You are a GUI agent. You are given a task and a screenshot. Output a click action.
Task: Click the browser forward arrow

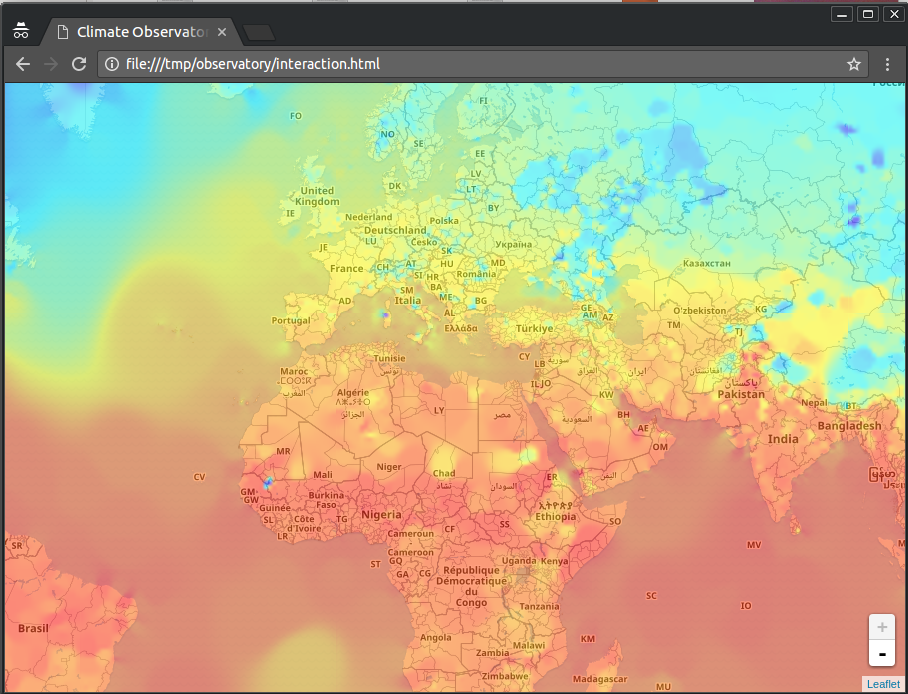[x=51, y=64]
